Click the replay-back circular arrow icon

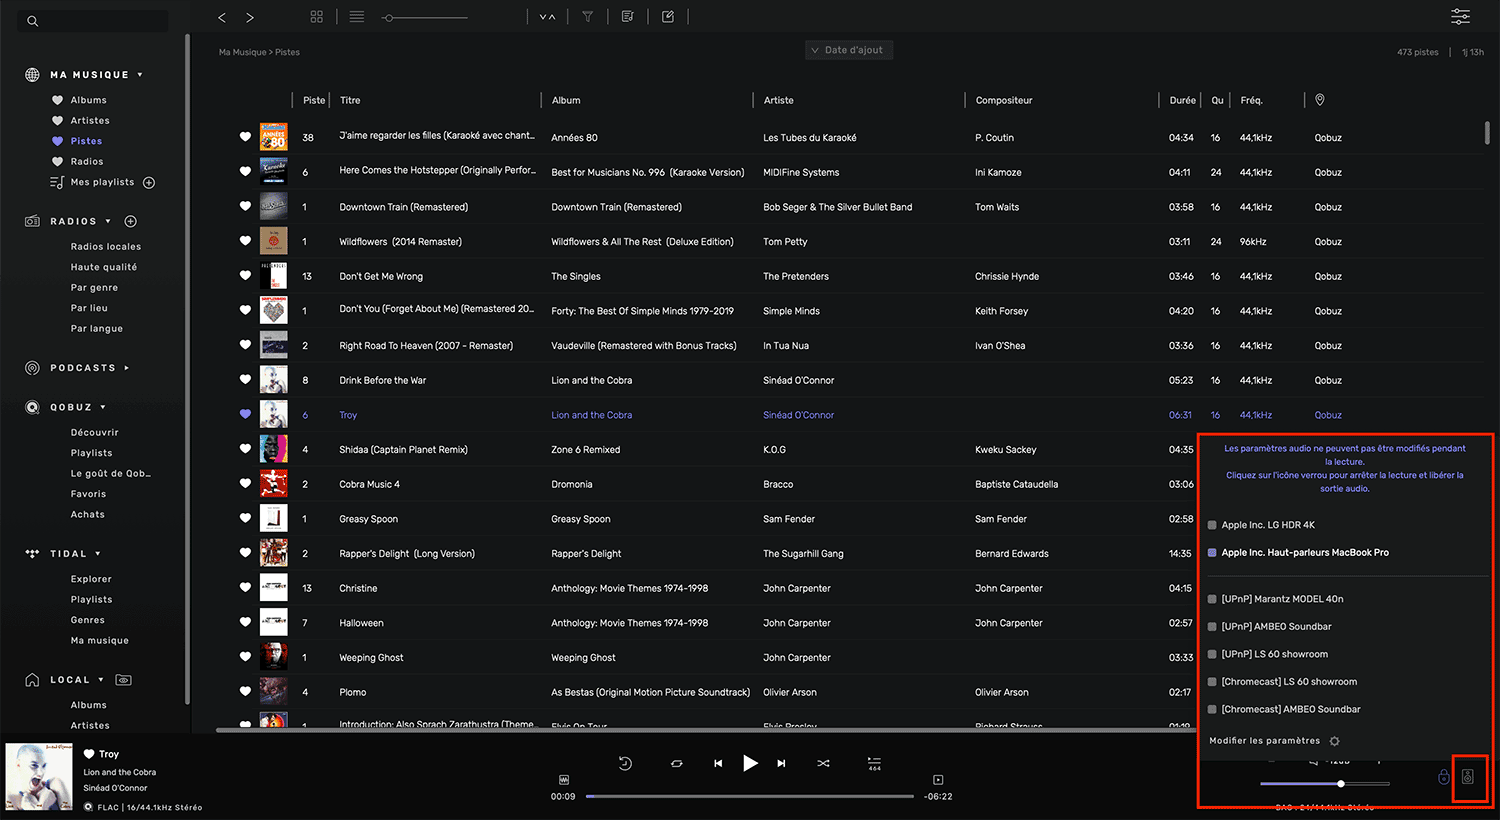pyautogui.click(x=625, y=763)
